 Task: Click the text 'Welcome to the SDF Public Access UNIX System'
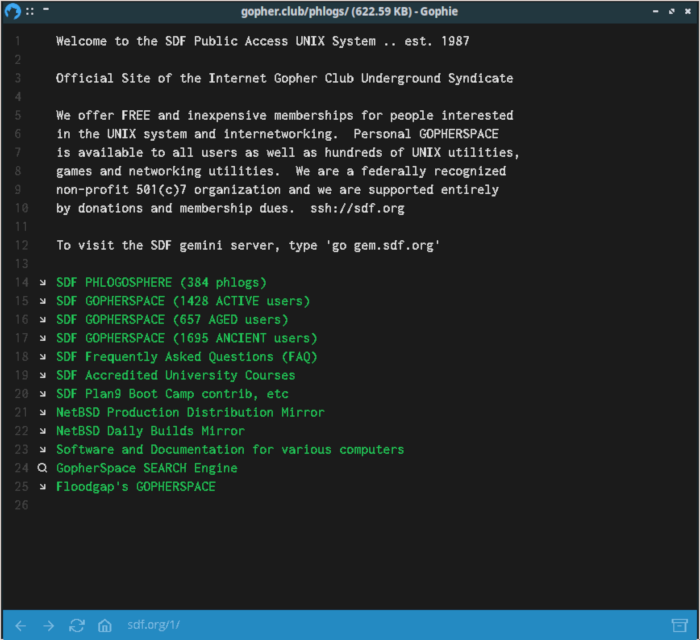(216, 41)
